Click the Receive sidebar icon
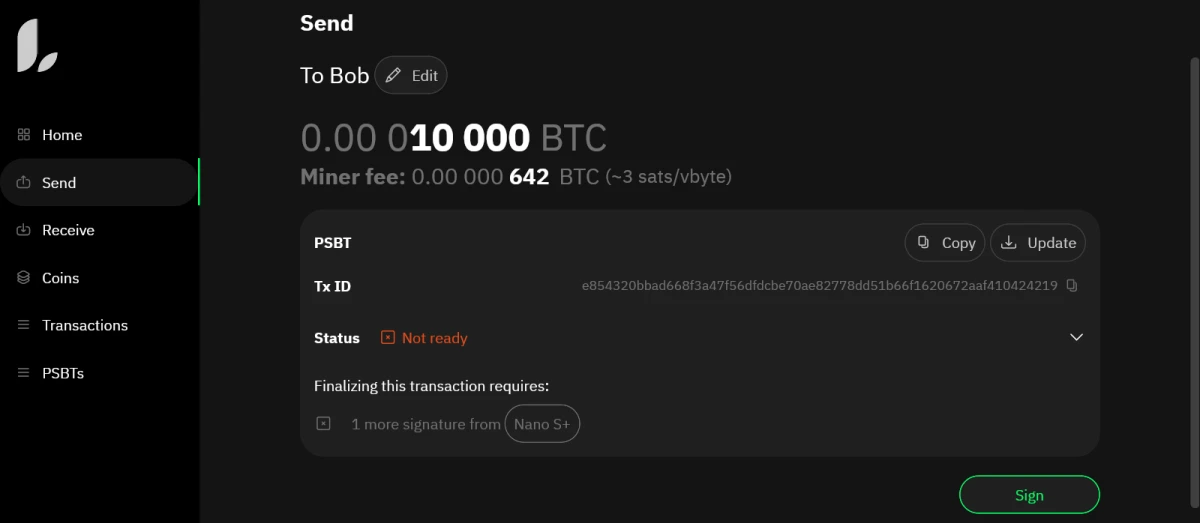The image size is (1200, 523). click(x=24, y=230)
